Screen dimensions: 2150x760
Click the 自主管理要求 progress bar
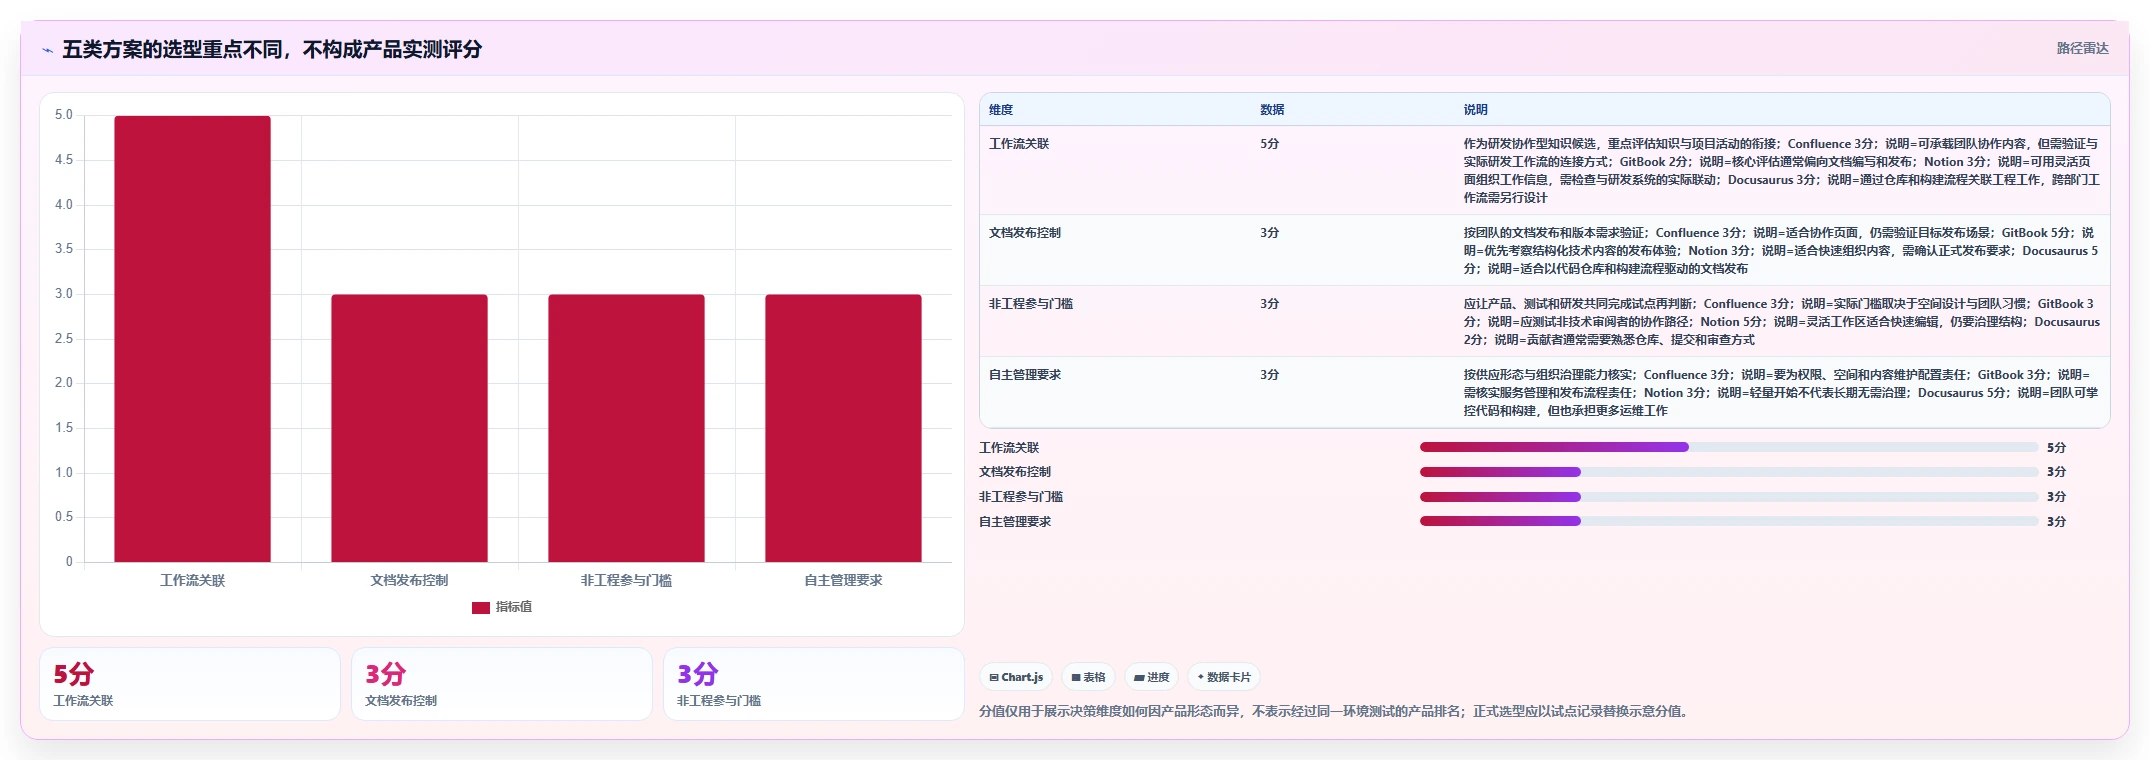1729,521
